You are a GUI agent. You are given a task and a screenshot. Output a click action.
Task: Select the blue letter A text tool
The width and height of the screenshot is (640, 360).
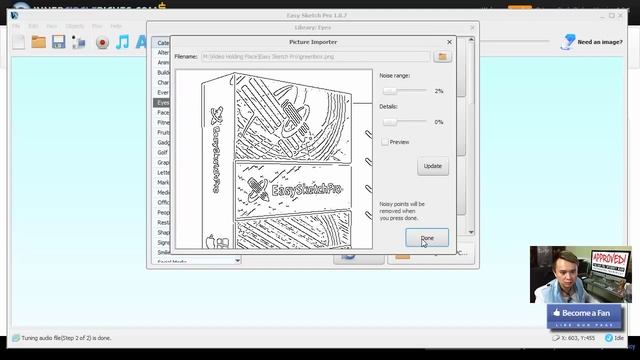[141, 42]
